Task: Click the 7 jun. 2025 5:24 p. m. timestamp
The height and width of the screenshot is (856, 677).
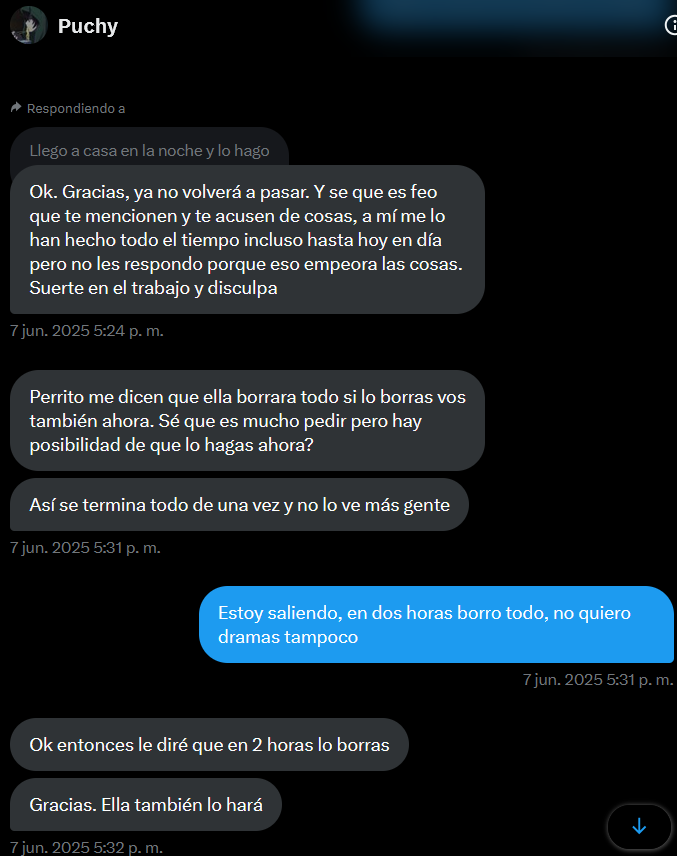Action: pos(87,330)
